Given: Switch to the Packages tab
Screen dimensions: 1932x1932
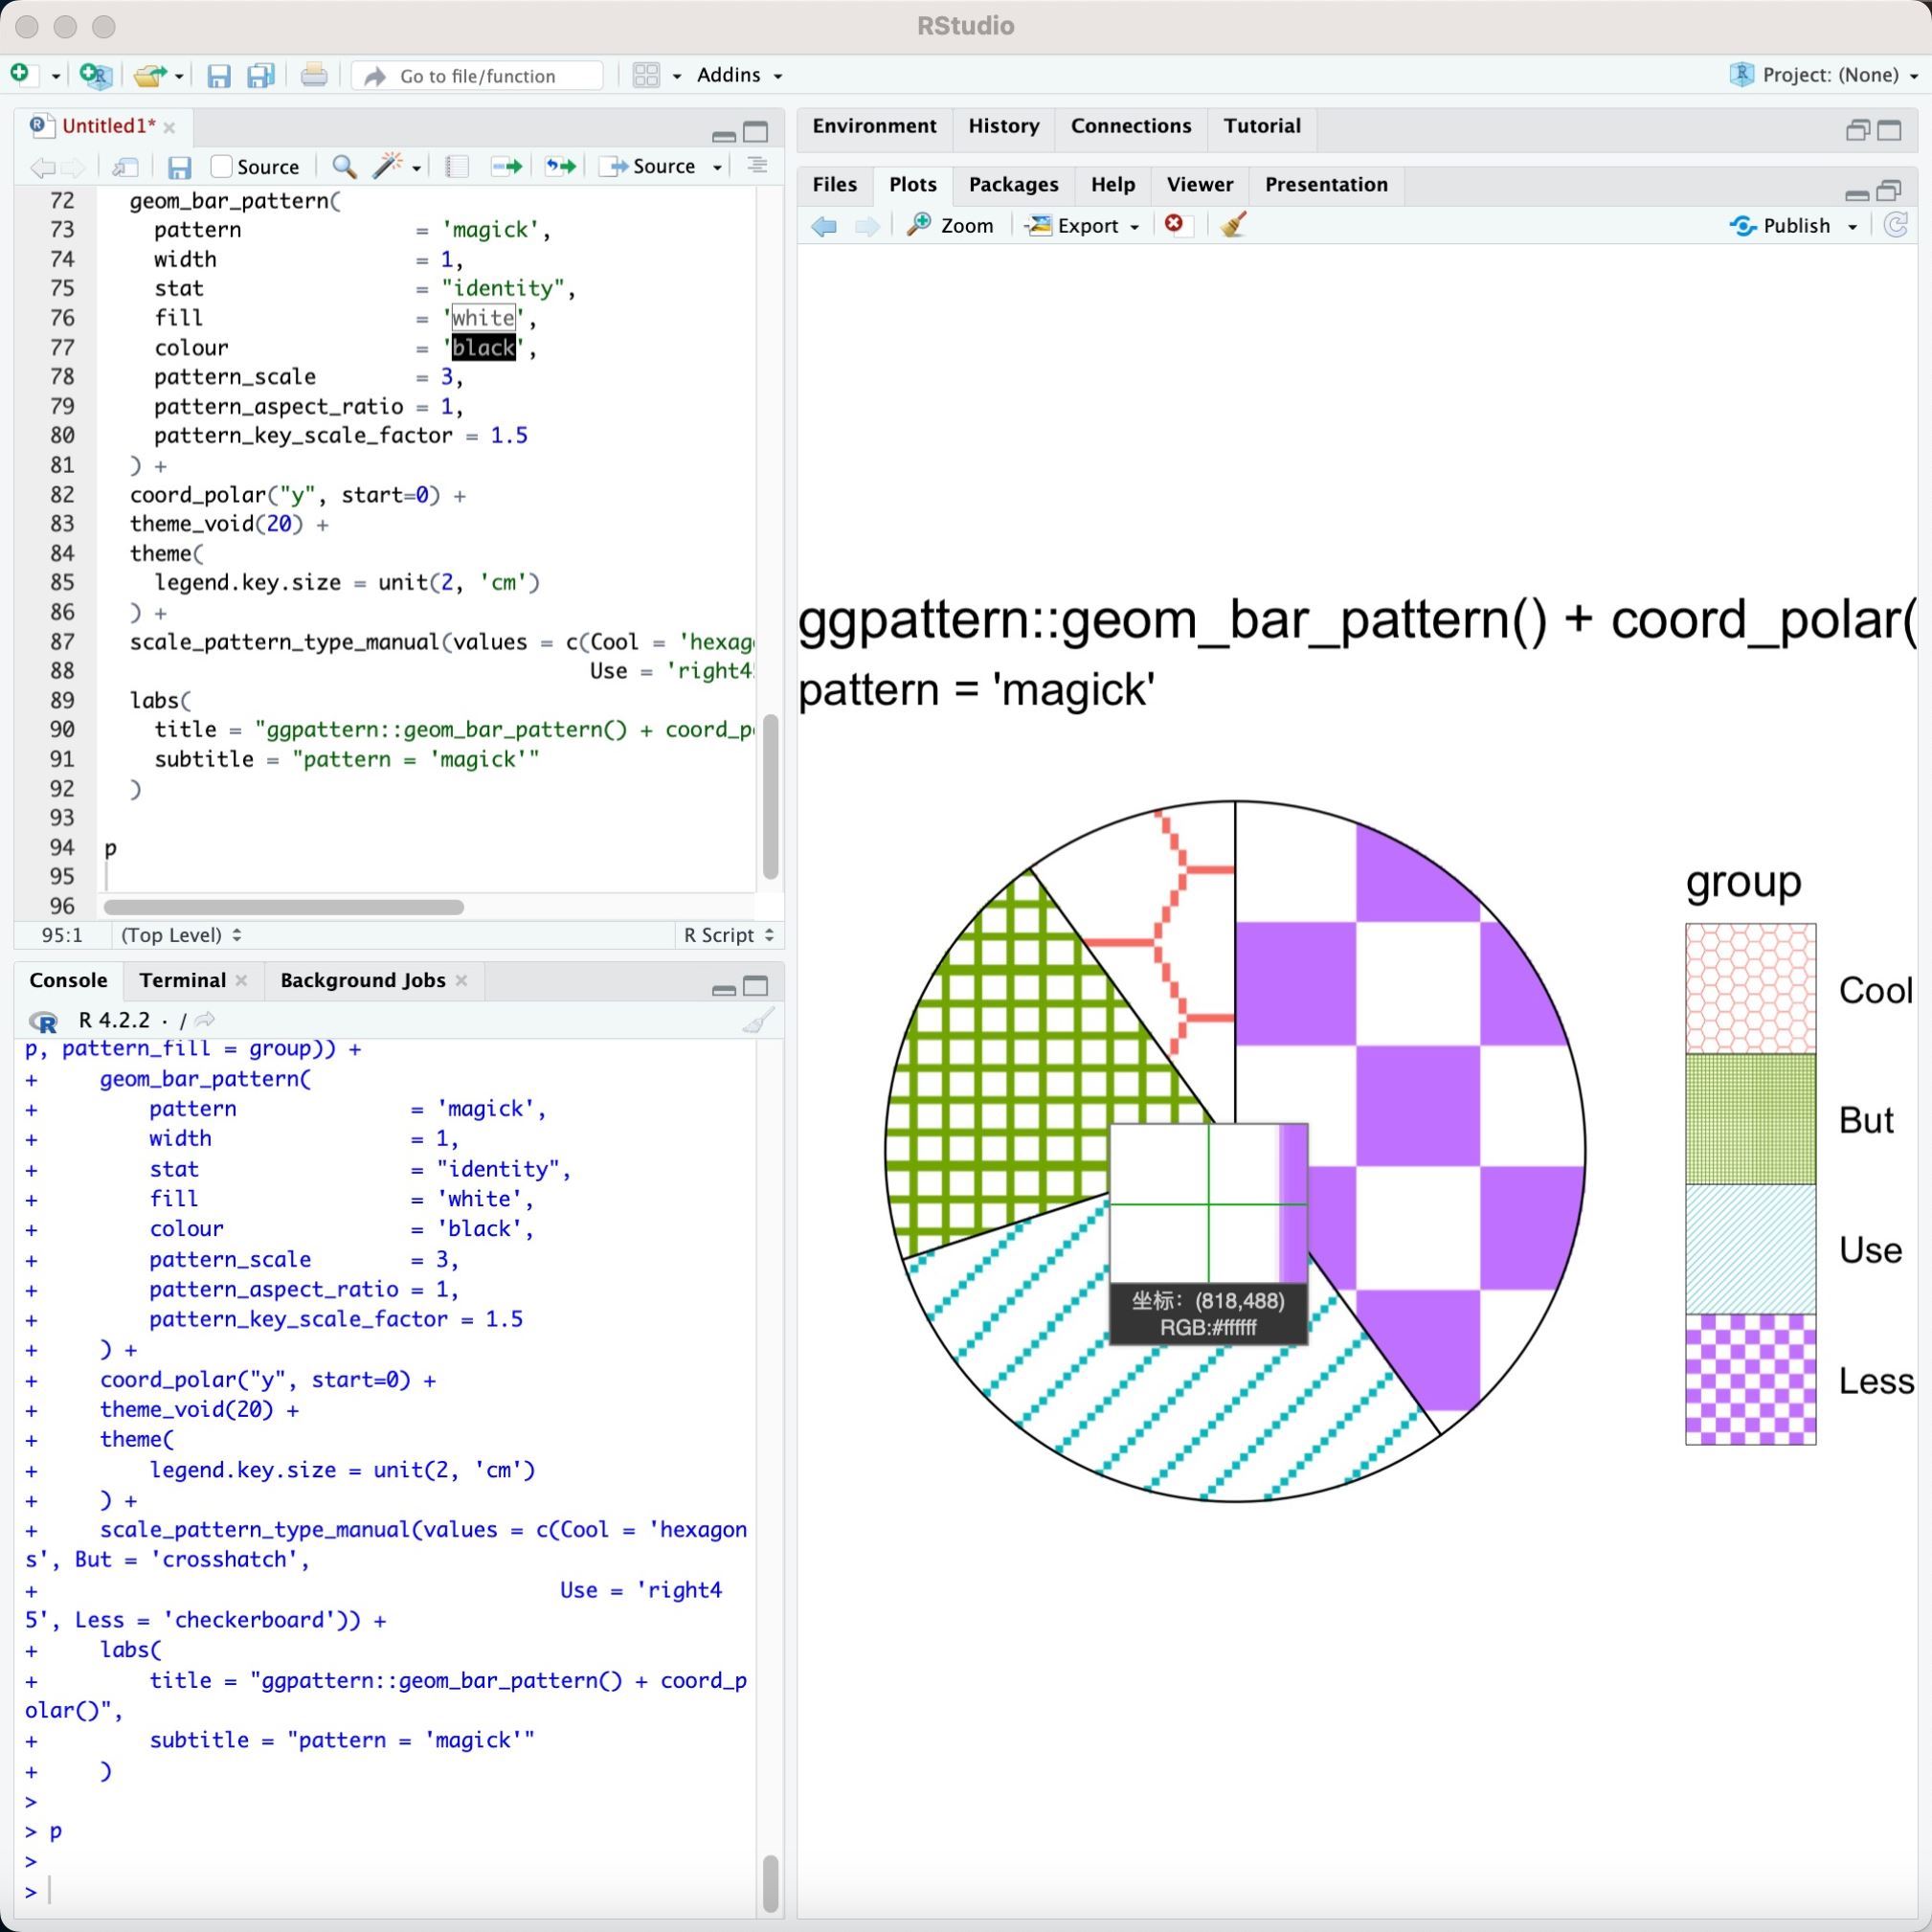Looking at the screenshot, I should (x=1012, y=184).
